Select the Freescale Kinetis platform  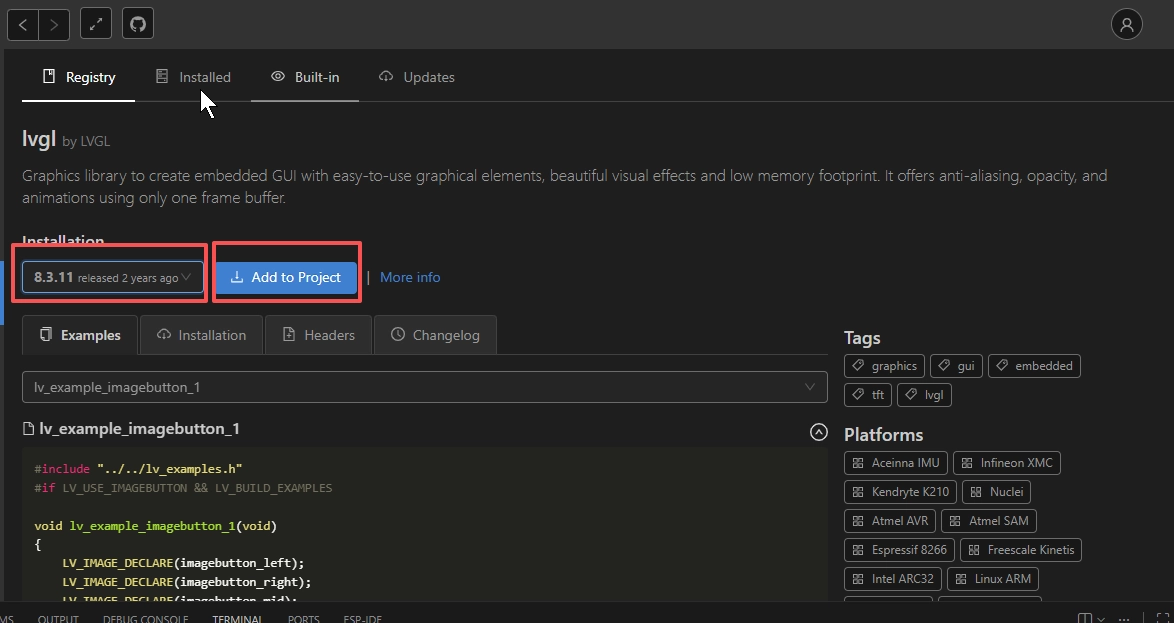point(1021,550)
